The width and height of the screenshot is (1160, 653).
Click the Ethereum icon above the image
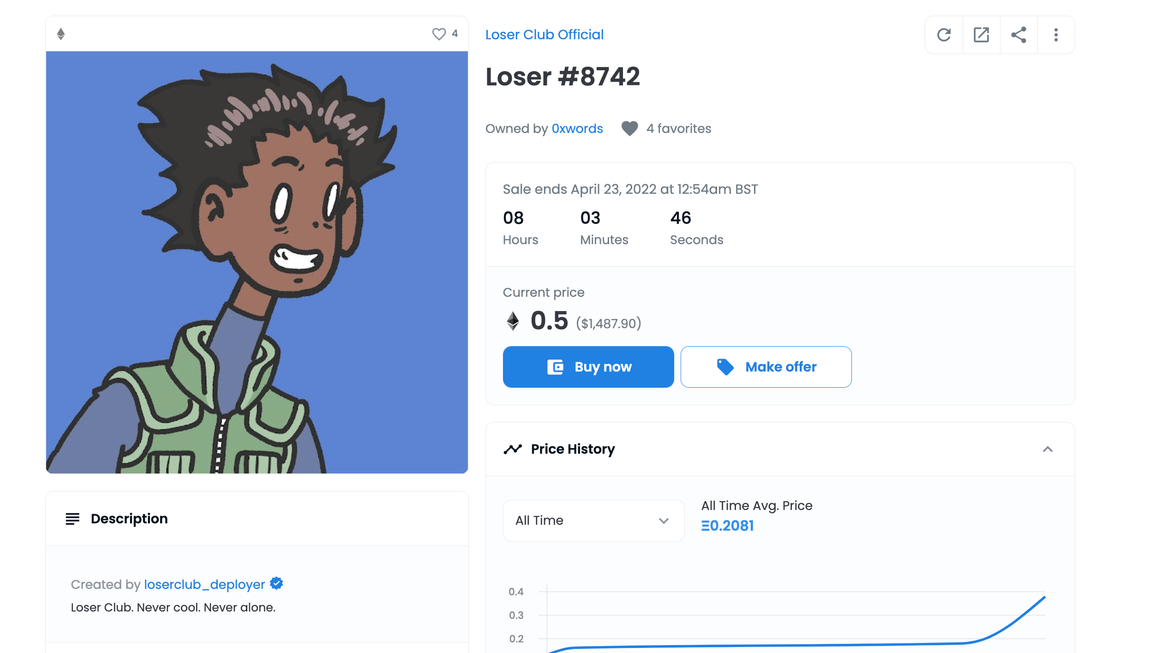click(61, 34)
